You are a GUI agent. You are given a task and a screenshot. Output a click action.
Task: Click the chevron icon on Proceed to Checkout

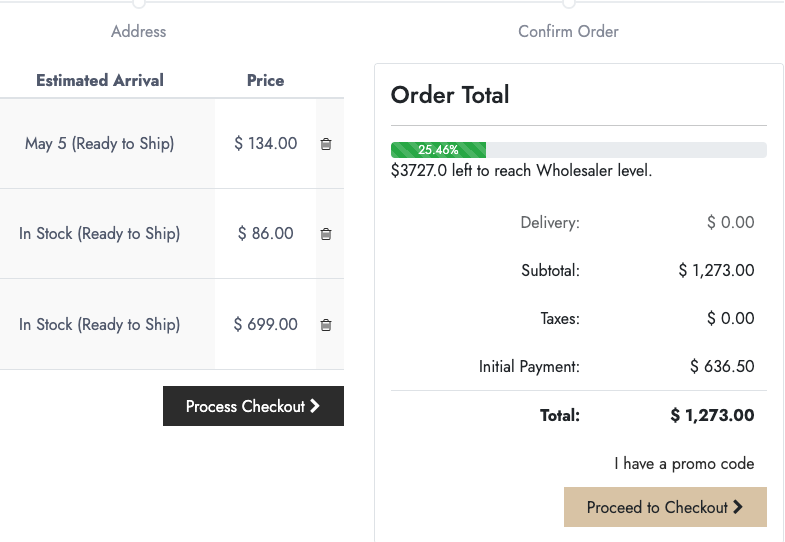pyautogui.click(x=738, y=507)
